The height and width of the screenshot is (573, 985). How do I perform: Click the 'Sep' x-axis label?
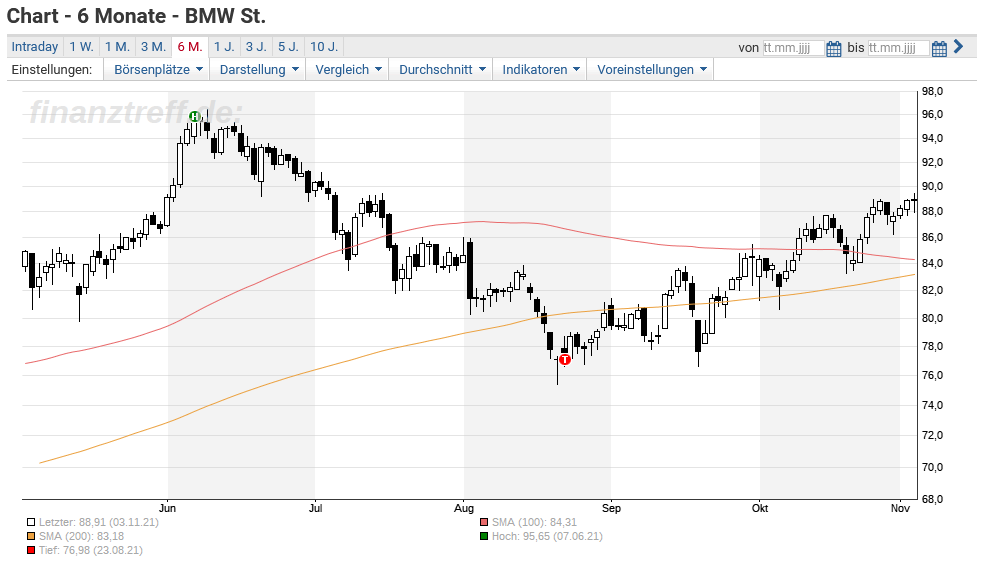tap(611, 508)
